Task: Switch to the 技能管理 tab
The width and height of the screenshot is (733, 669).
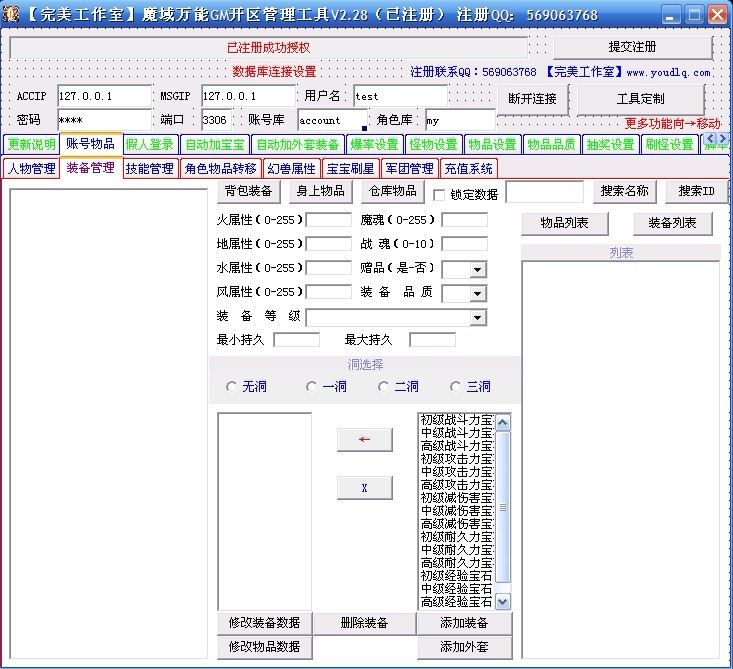Action: tap(149, 169)
